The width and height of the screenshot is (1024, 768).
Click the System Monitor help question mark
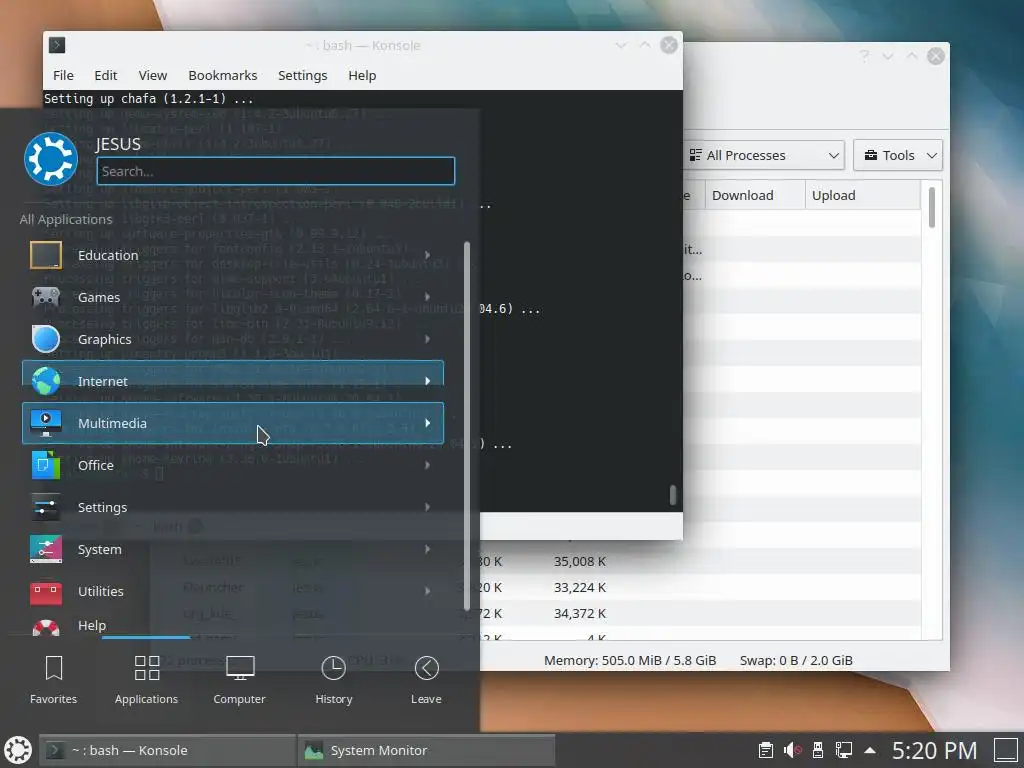tap(864, 56)
